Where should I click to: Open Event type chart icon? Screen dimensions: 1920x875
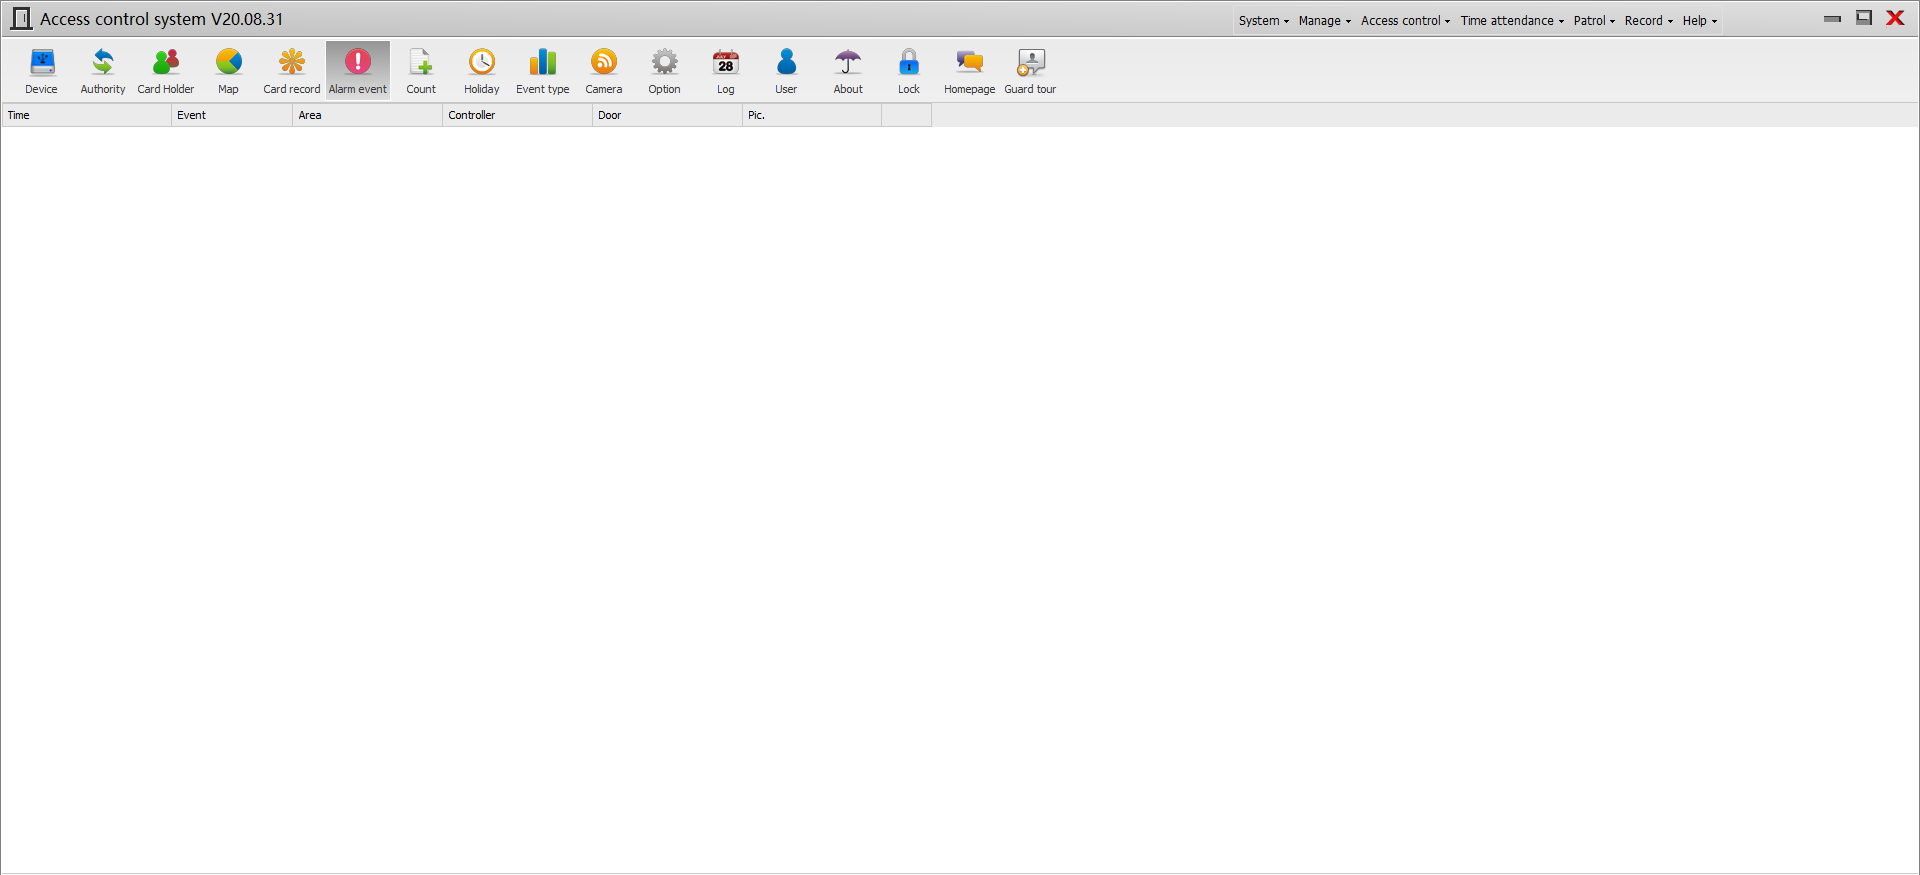tap(543, 70)
